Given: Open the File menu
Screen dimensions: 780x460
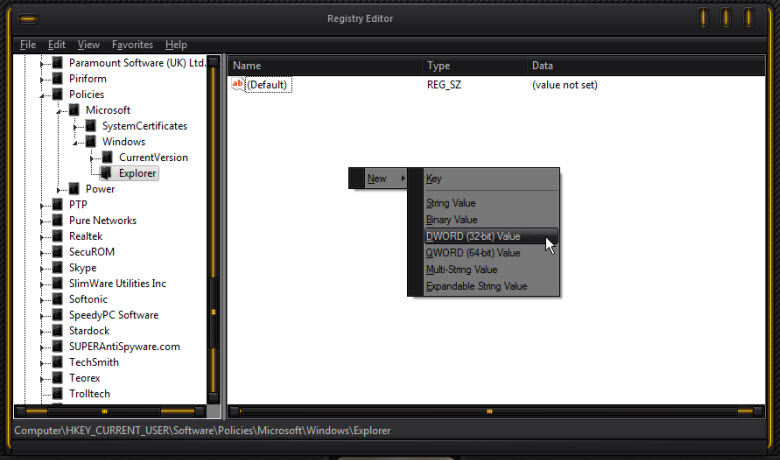Looking at the screenshot, I should point(28,45).
